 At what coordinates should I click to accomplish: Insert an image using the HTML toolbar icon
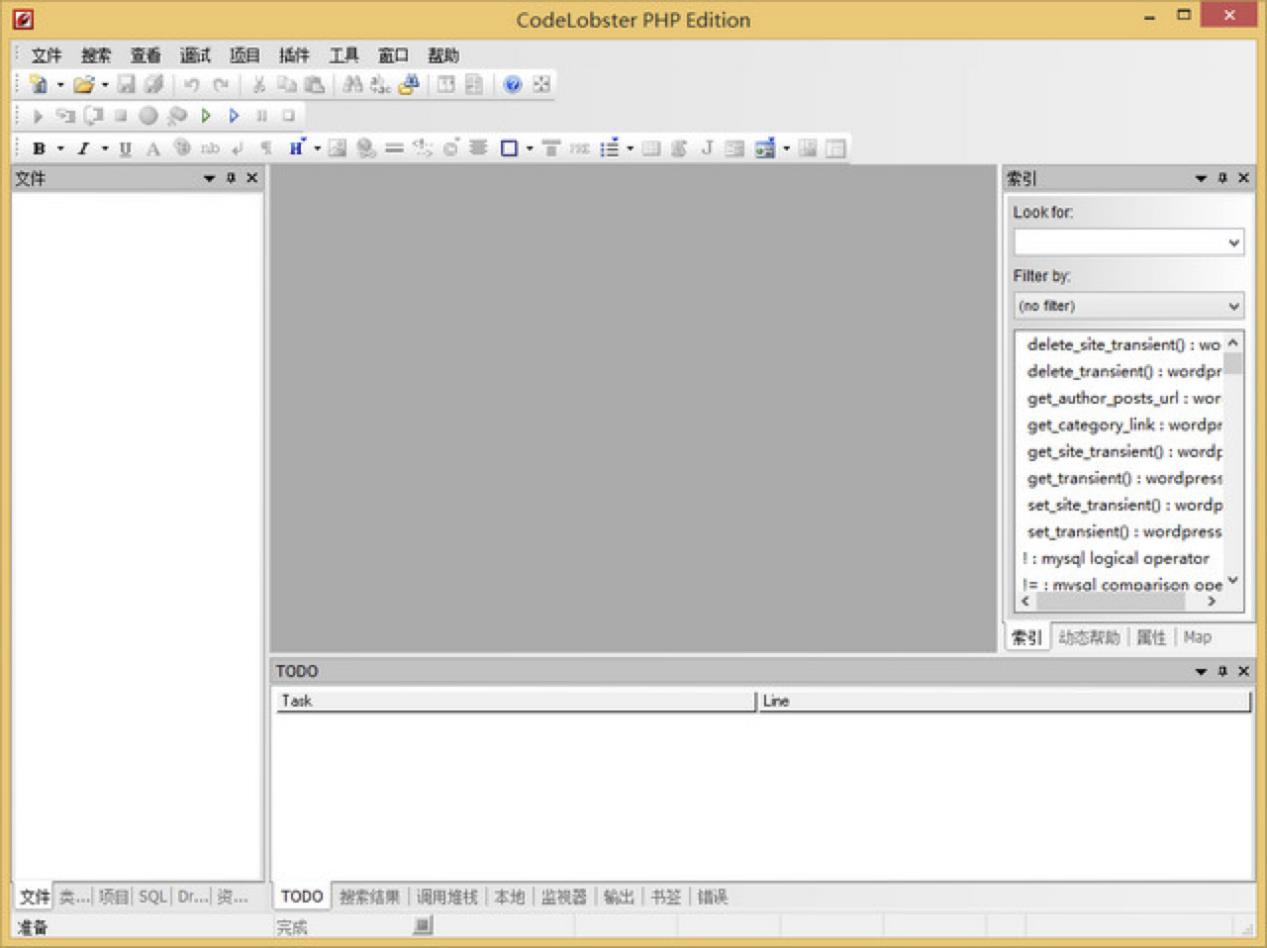[x=338, y=148]
